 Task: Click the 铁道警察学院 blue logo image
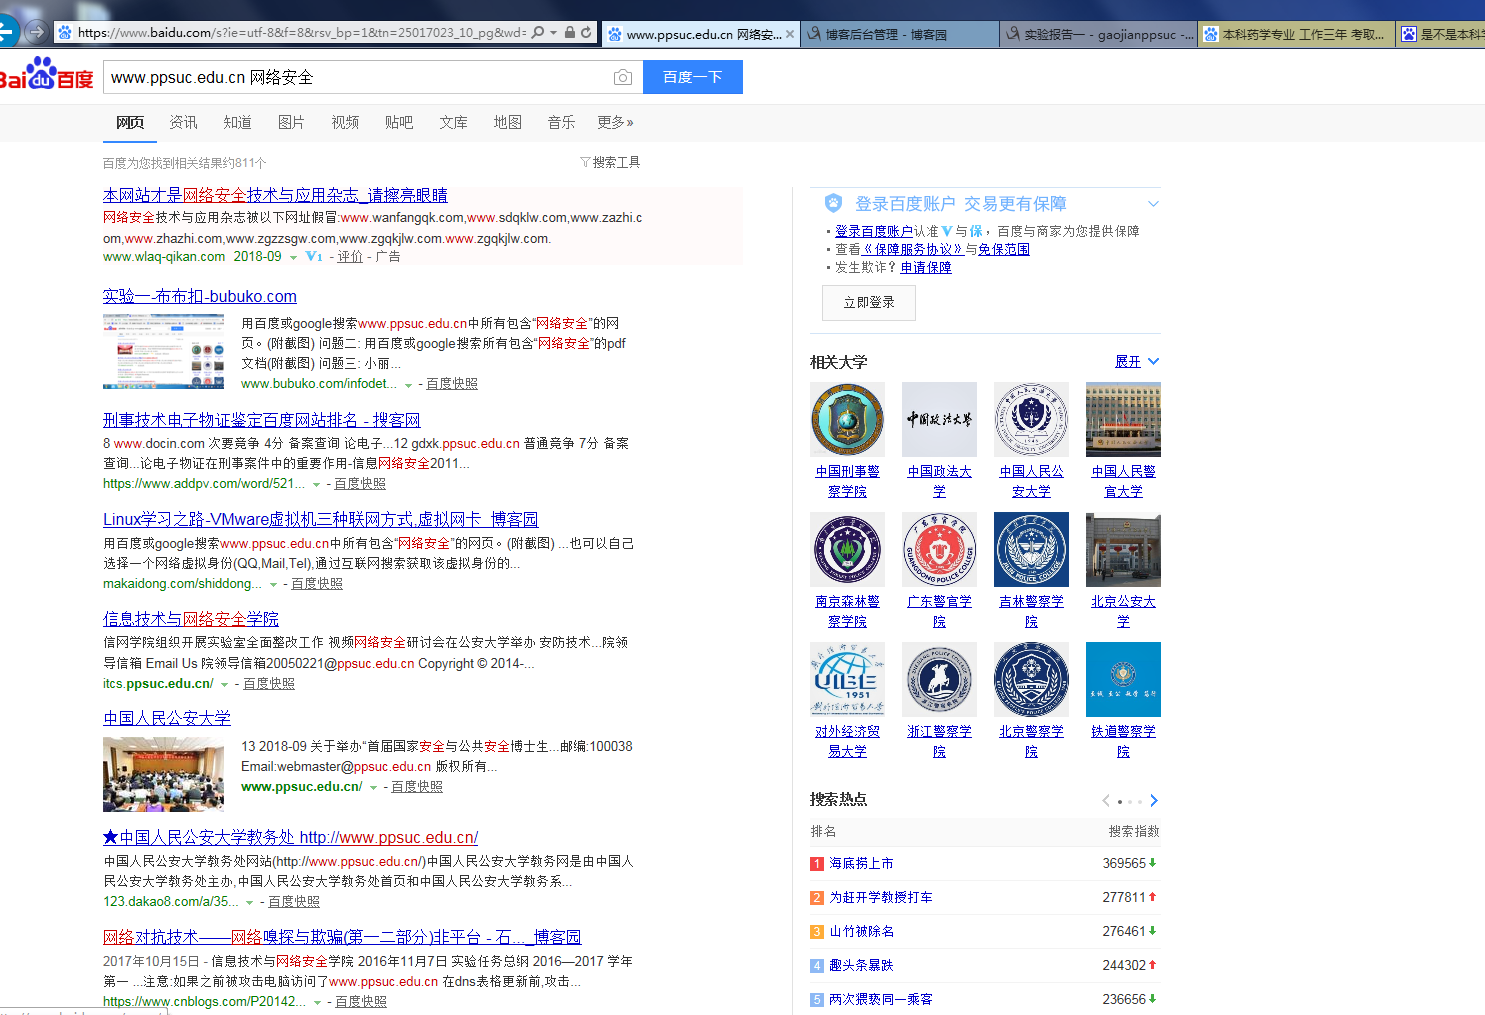(x=1123, y=679)
